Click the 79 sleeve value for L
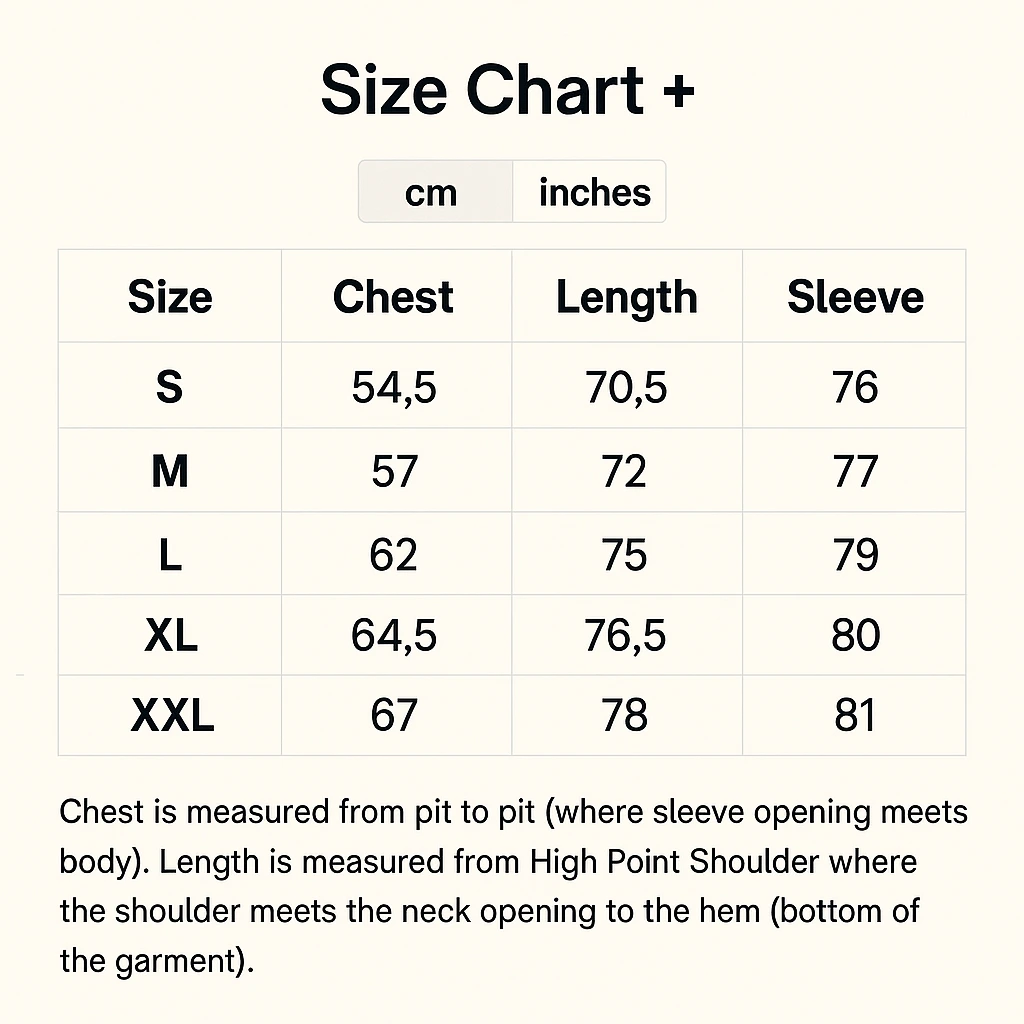The width and height of the screenshot is (1024, 1024). pyautogui.click(x=855, y=554)
